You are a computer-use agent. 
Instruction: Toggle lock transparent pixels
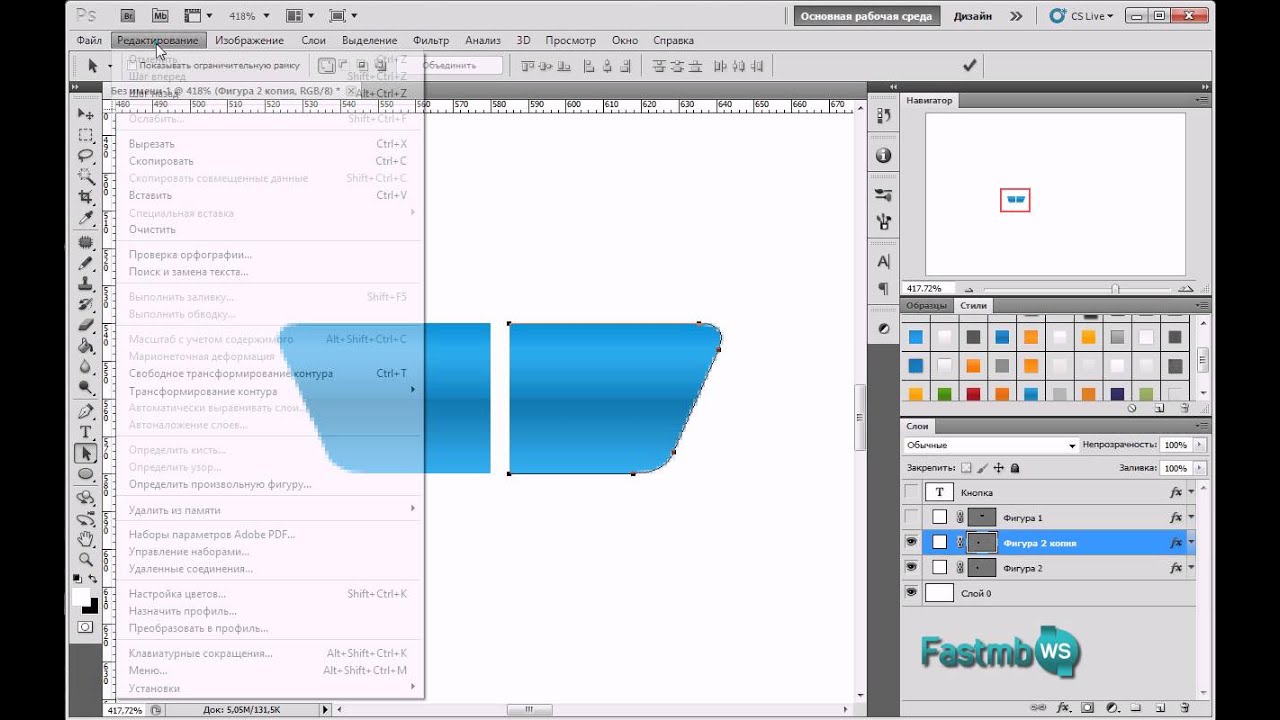966,467
